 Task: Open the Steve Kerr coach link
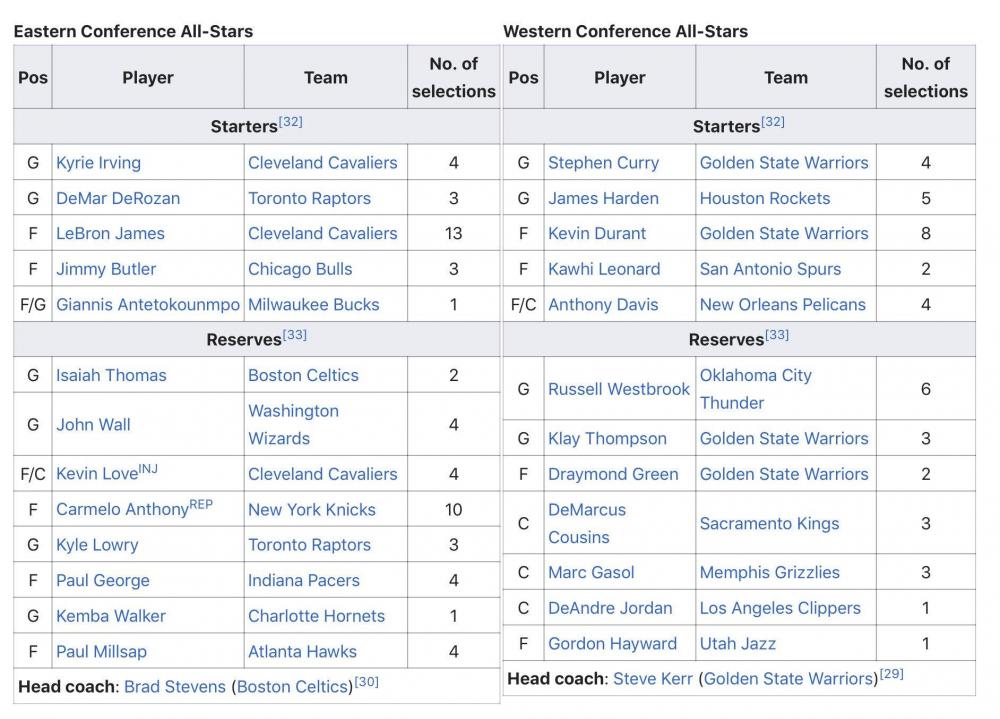653,679
